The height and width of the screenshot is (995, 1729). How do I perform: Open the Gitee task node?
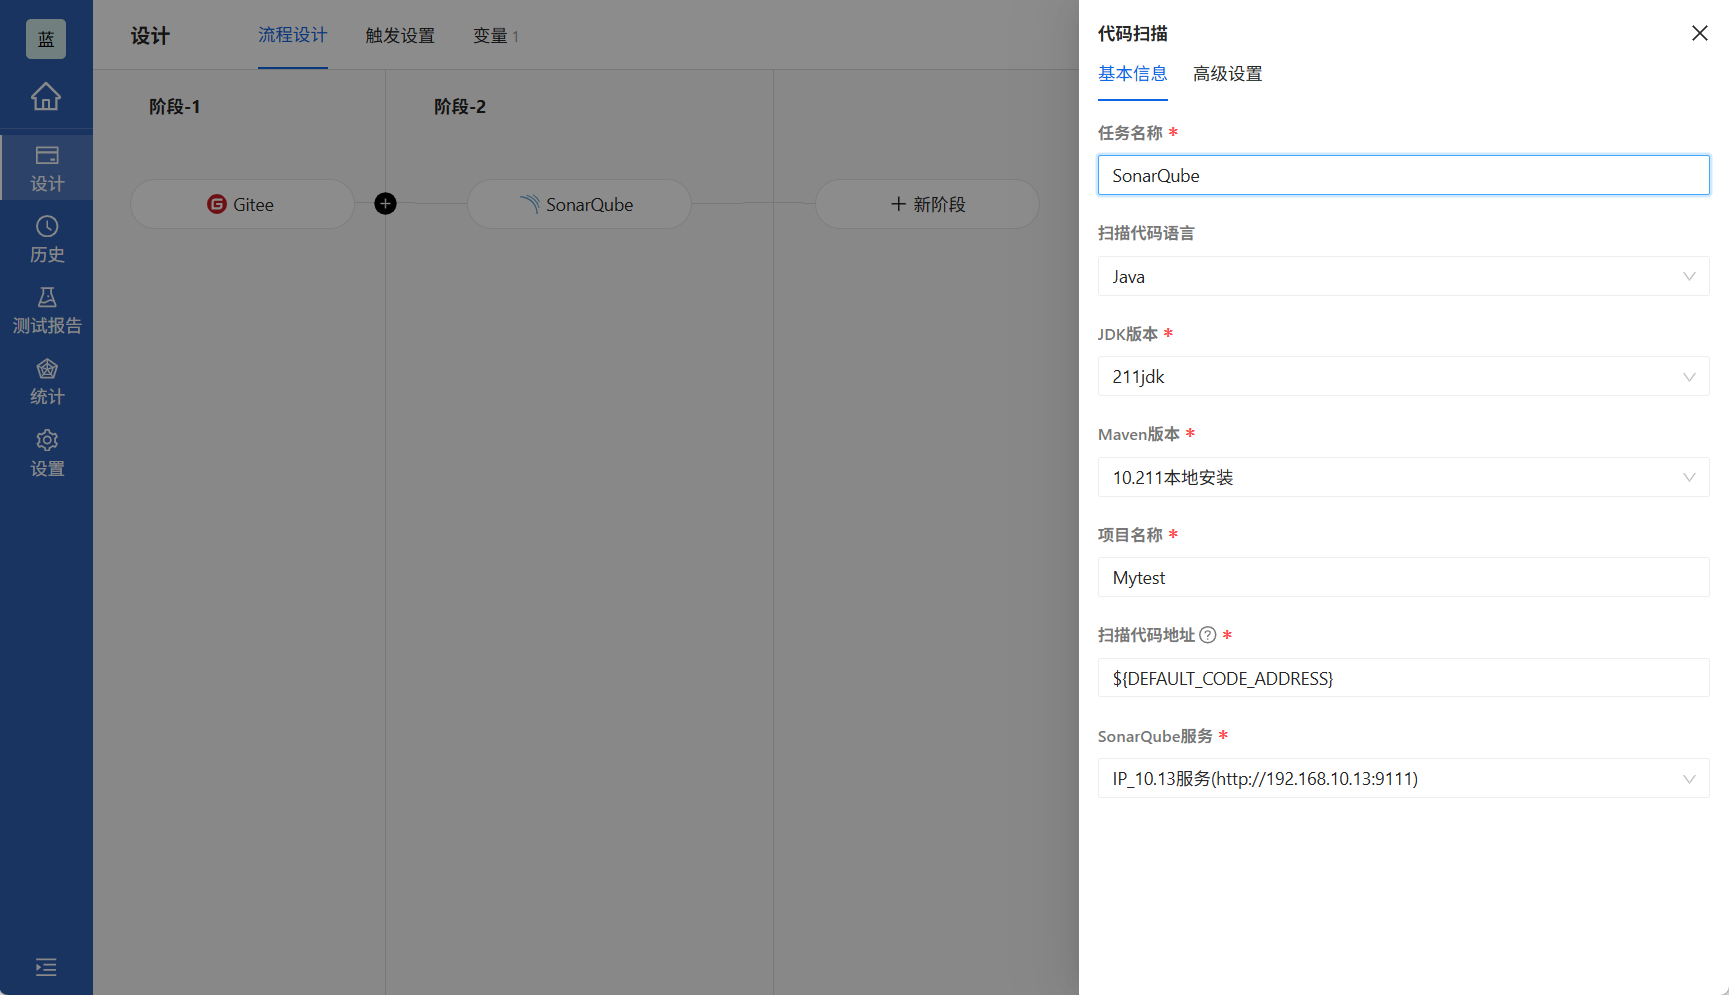coord(242,204)
